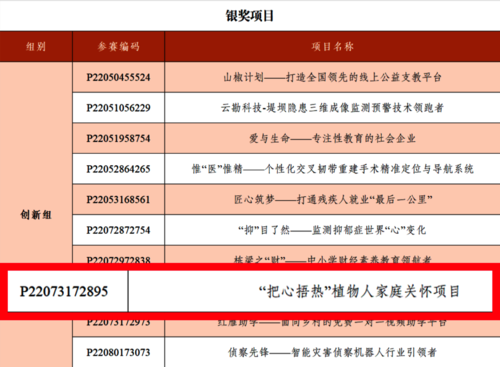Click the 项目名称 column header
Image resolution: width=500 pixels, height=367 pixels.
tap(332, 47)
